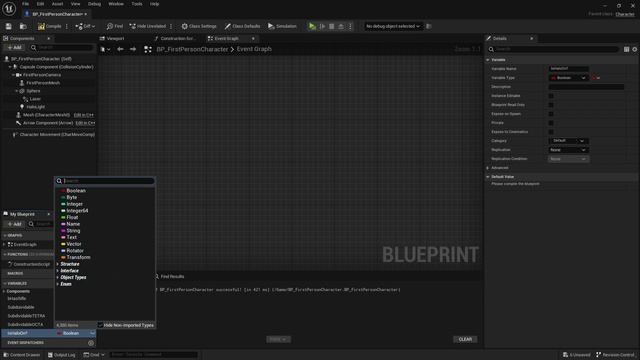
Task: Open the Asset menu
Action: 58,4
